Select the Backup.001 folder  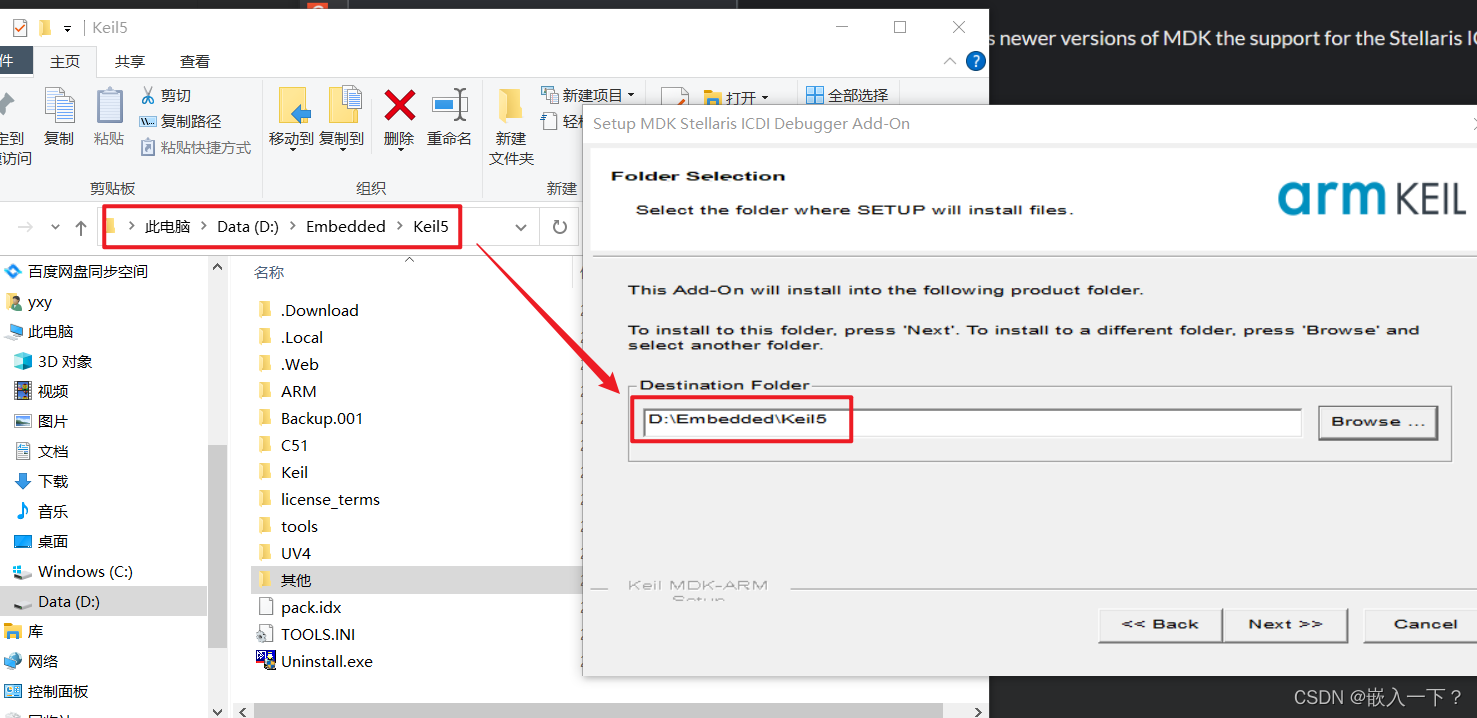pyautogui.click(x=322, y=418)
